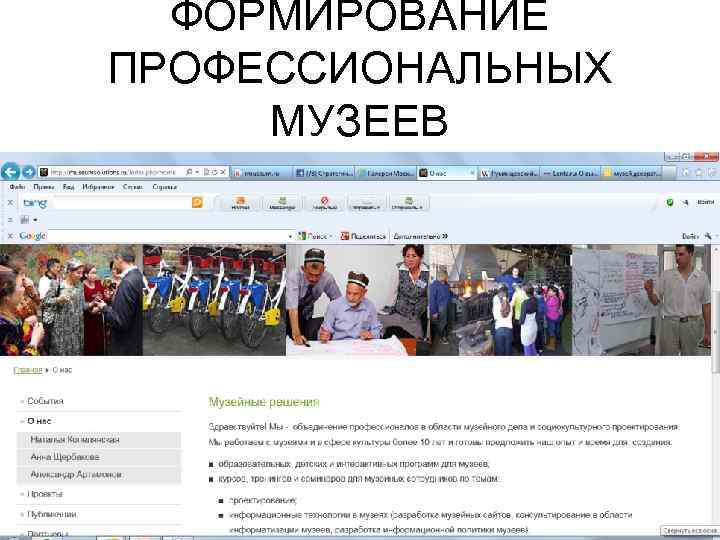The height and width of the screenshot is (540, 720).
Task: Open the photo of men signing a paper
Action: point(358,300)
